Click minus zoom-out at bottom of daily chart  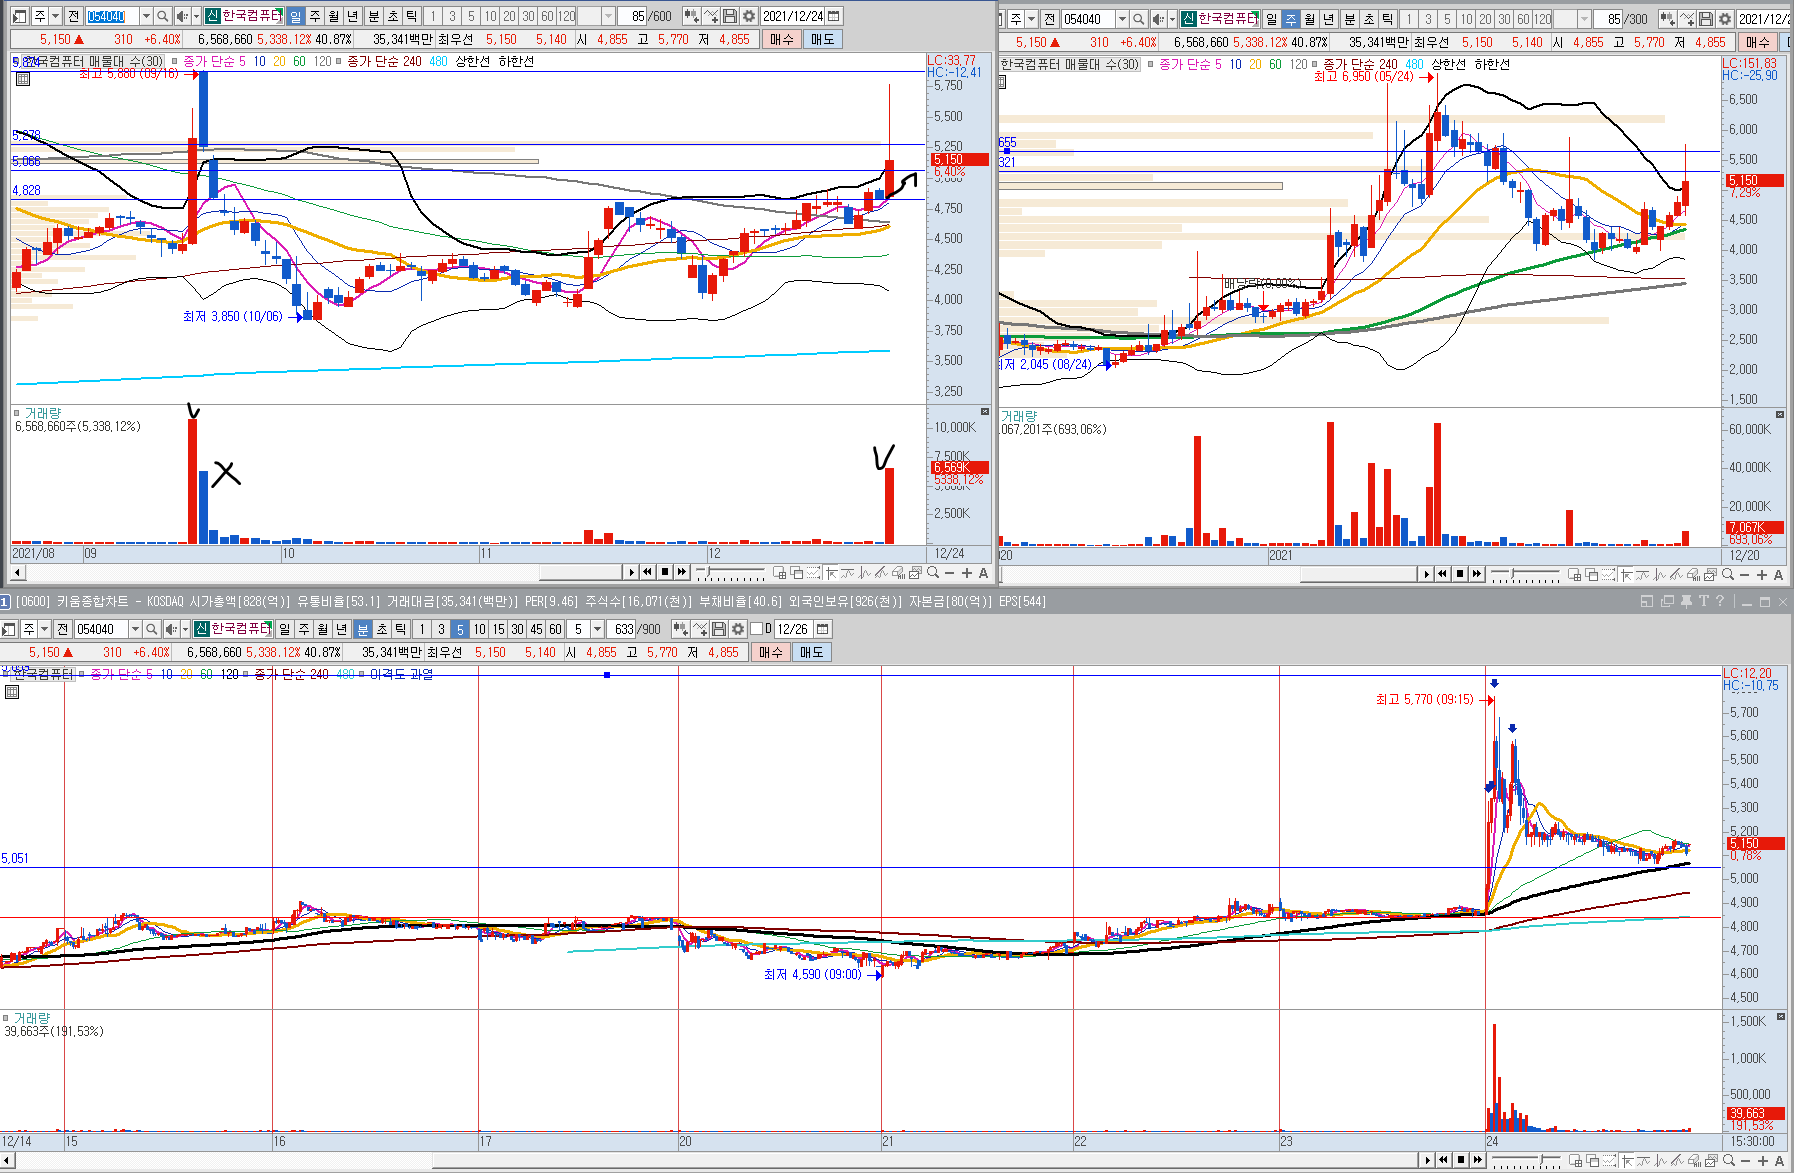[949, 573]
